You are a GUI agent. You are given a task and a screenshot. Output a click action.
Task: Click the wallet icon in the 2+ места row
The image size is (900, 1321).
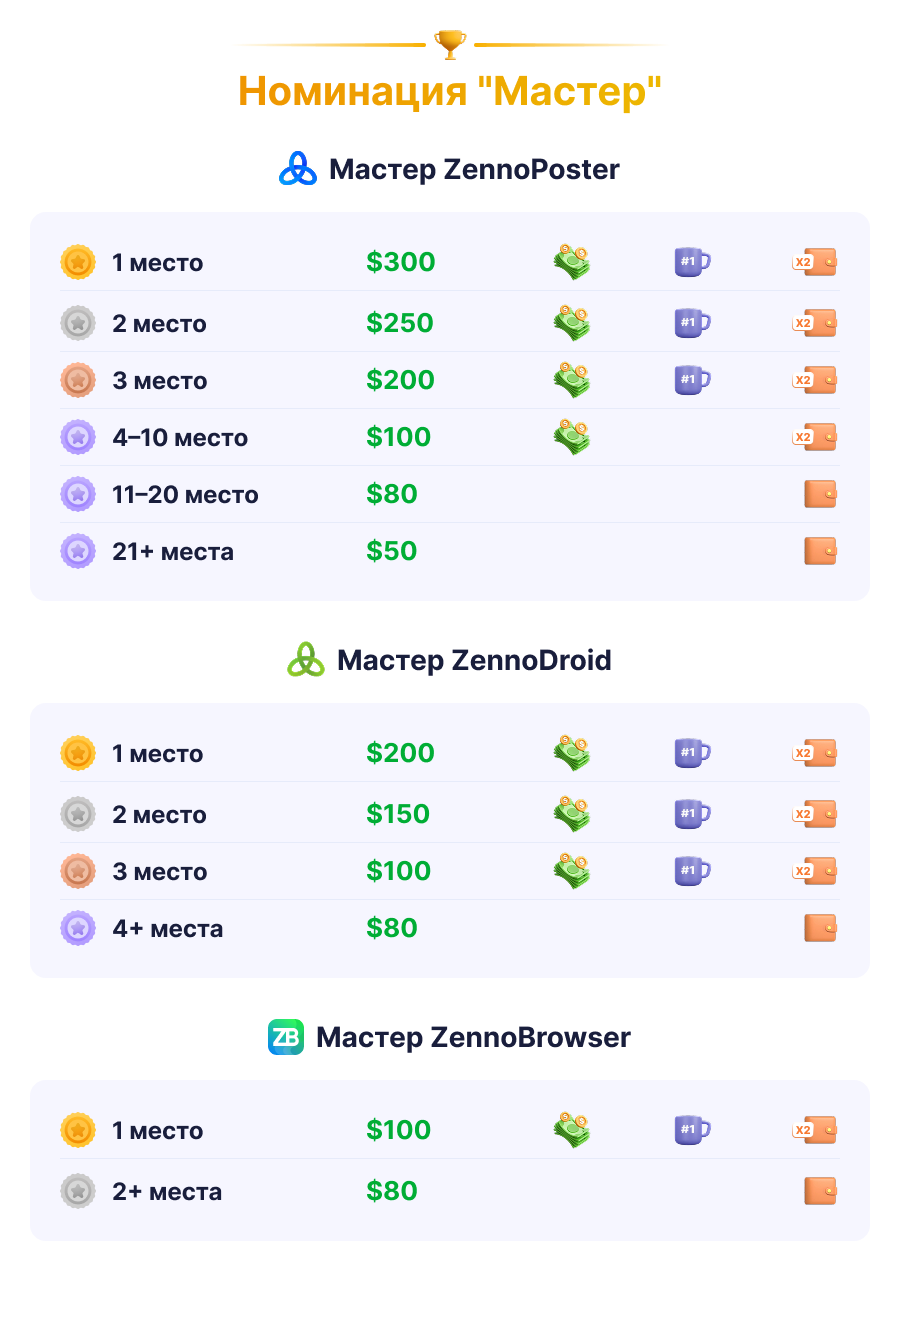(820, 1191)
